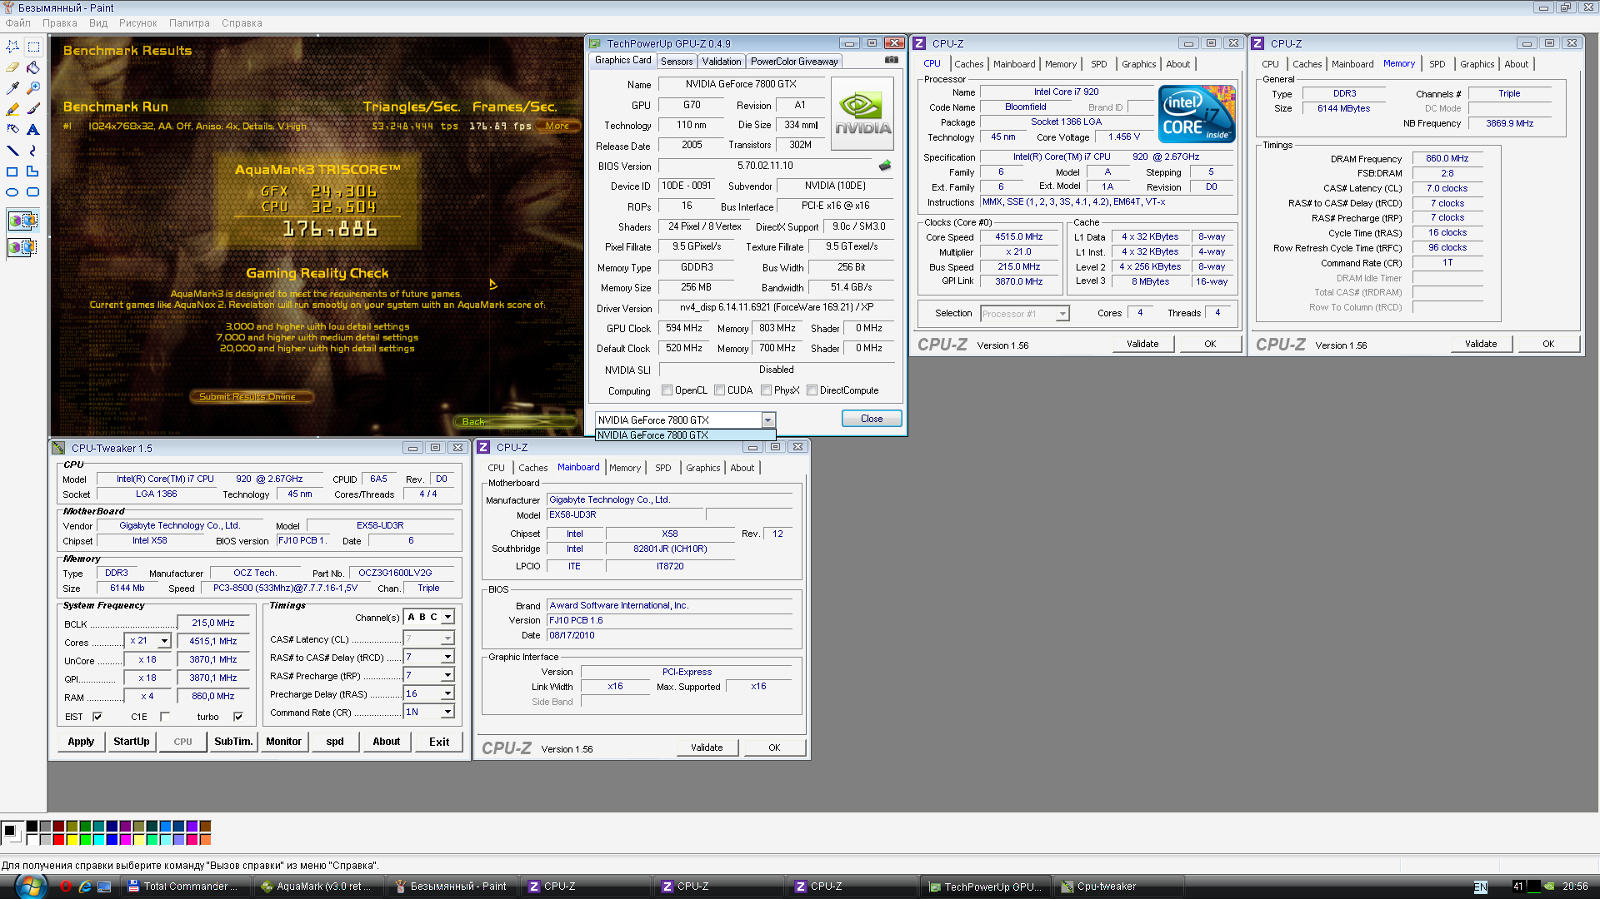This screenshot has width=1600, height=899.
Task: Choose the transparent selection mode option
Action: (x=22, y=246)
